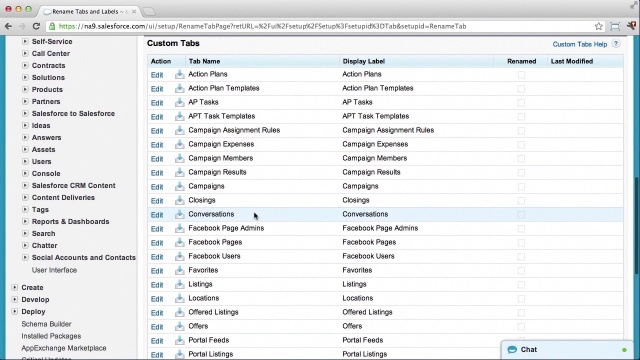Click Edit for the Action Plans tab

coord(157,75)
